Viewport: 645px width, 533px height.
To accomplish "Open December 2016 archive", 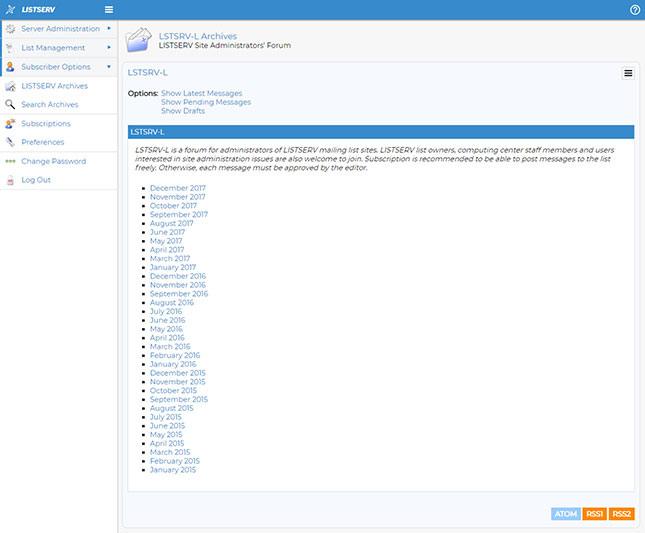I will (x=178, y=276).
